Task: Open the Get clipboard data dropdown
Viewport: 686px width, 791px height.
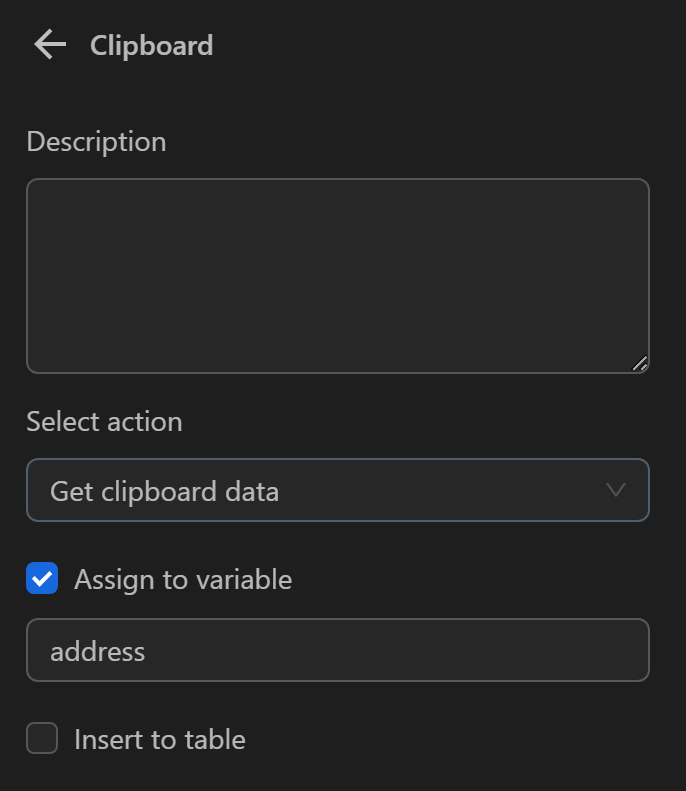Action: point(337,490)
